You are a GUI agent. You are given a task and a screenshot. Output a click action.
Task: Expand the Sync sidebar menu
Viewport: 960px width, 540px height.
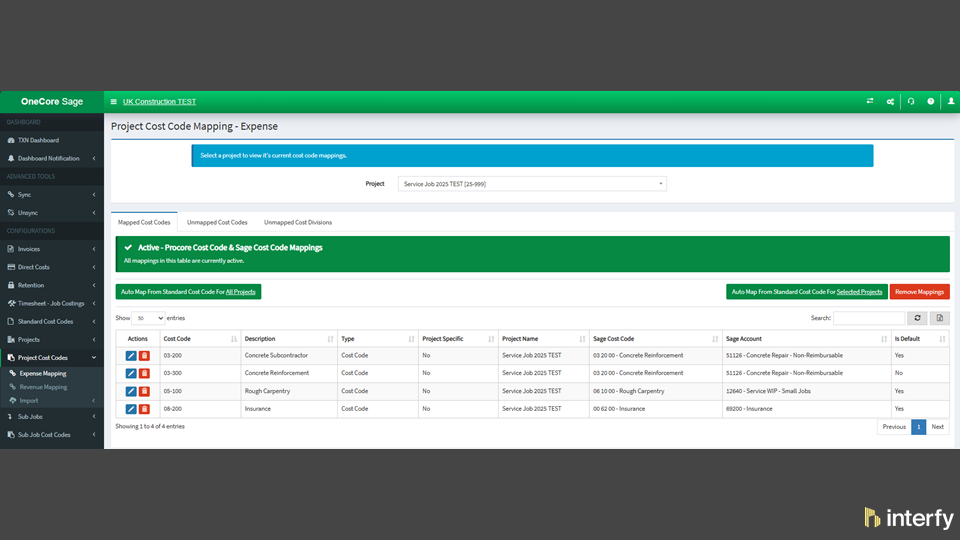[52, 195]
